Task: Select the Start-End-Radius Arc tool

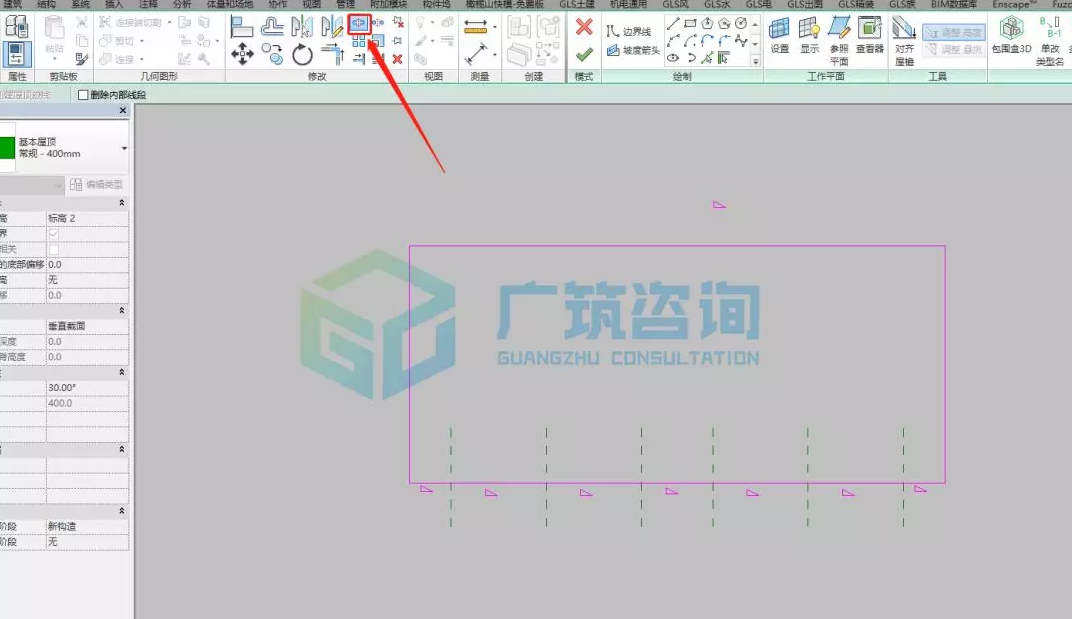Action: click(x=673, y=41)
